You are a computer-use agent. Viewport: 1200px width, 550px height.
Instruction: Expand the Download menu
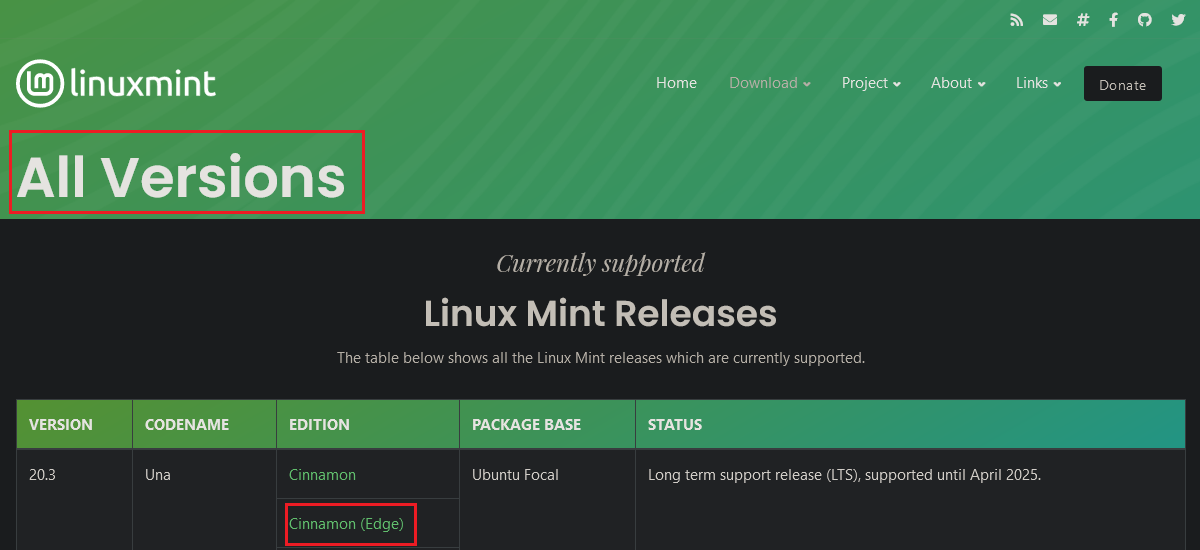[x=770, y=83]
